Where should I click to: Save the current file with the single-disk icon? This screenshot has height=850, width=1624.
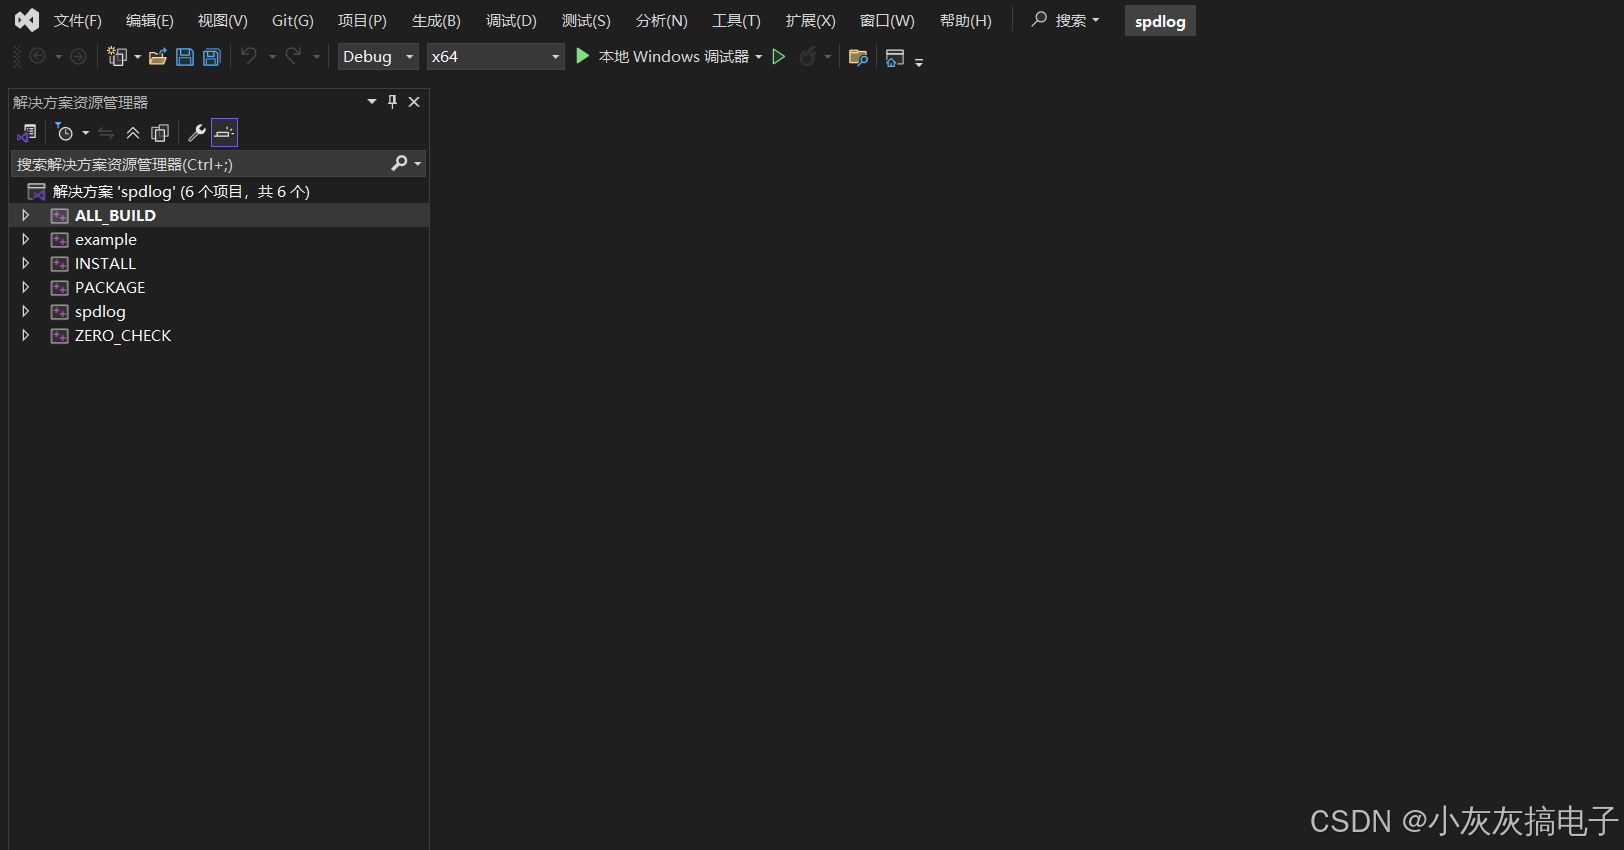[x=185, y=57]
